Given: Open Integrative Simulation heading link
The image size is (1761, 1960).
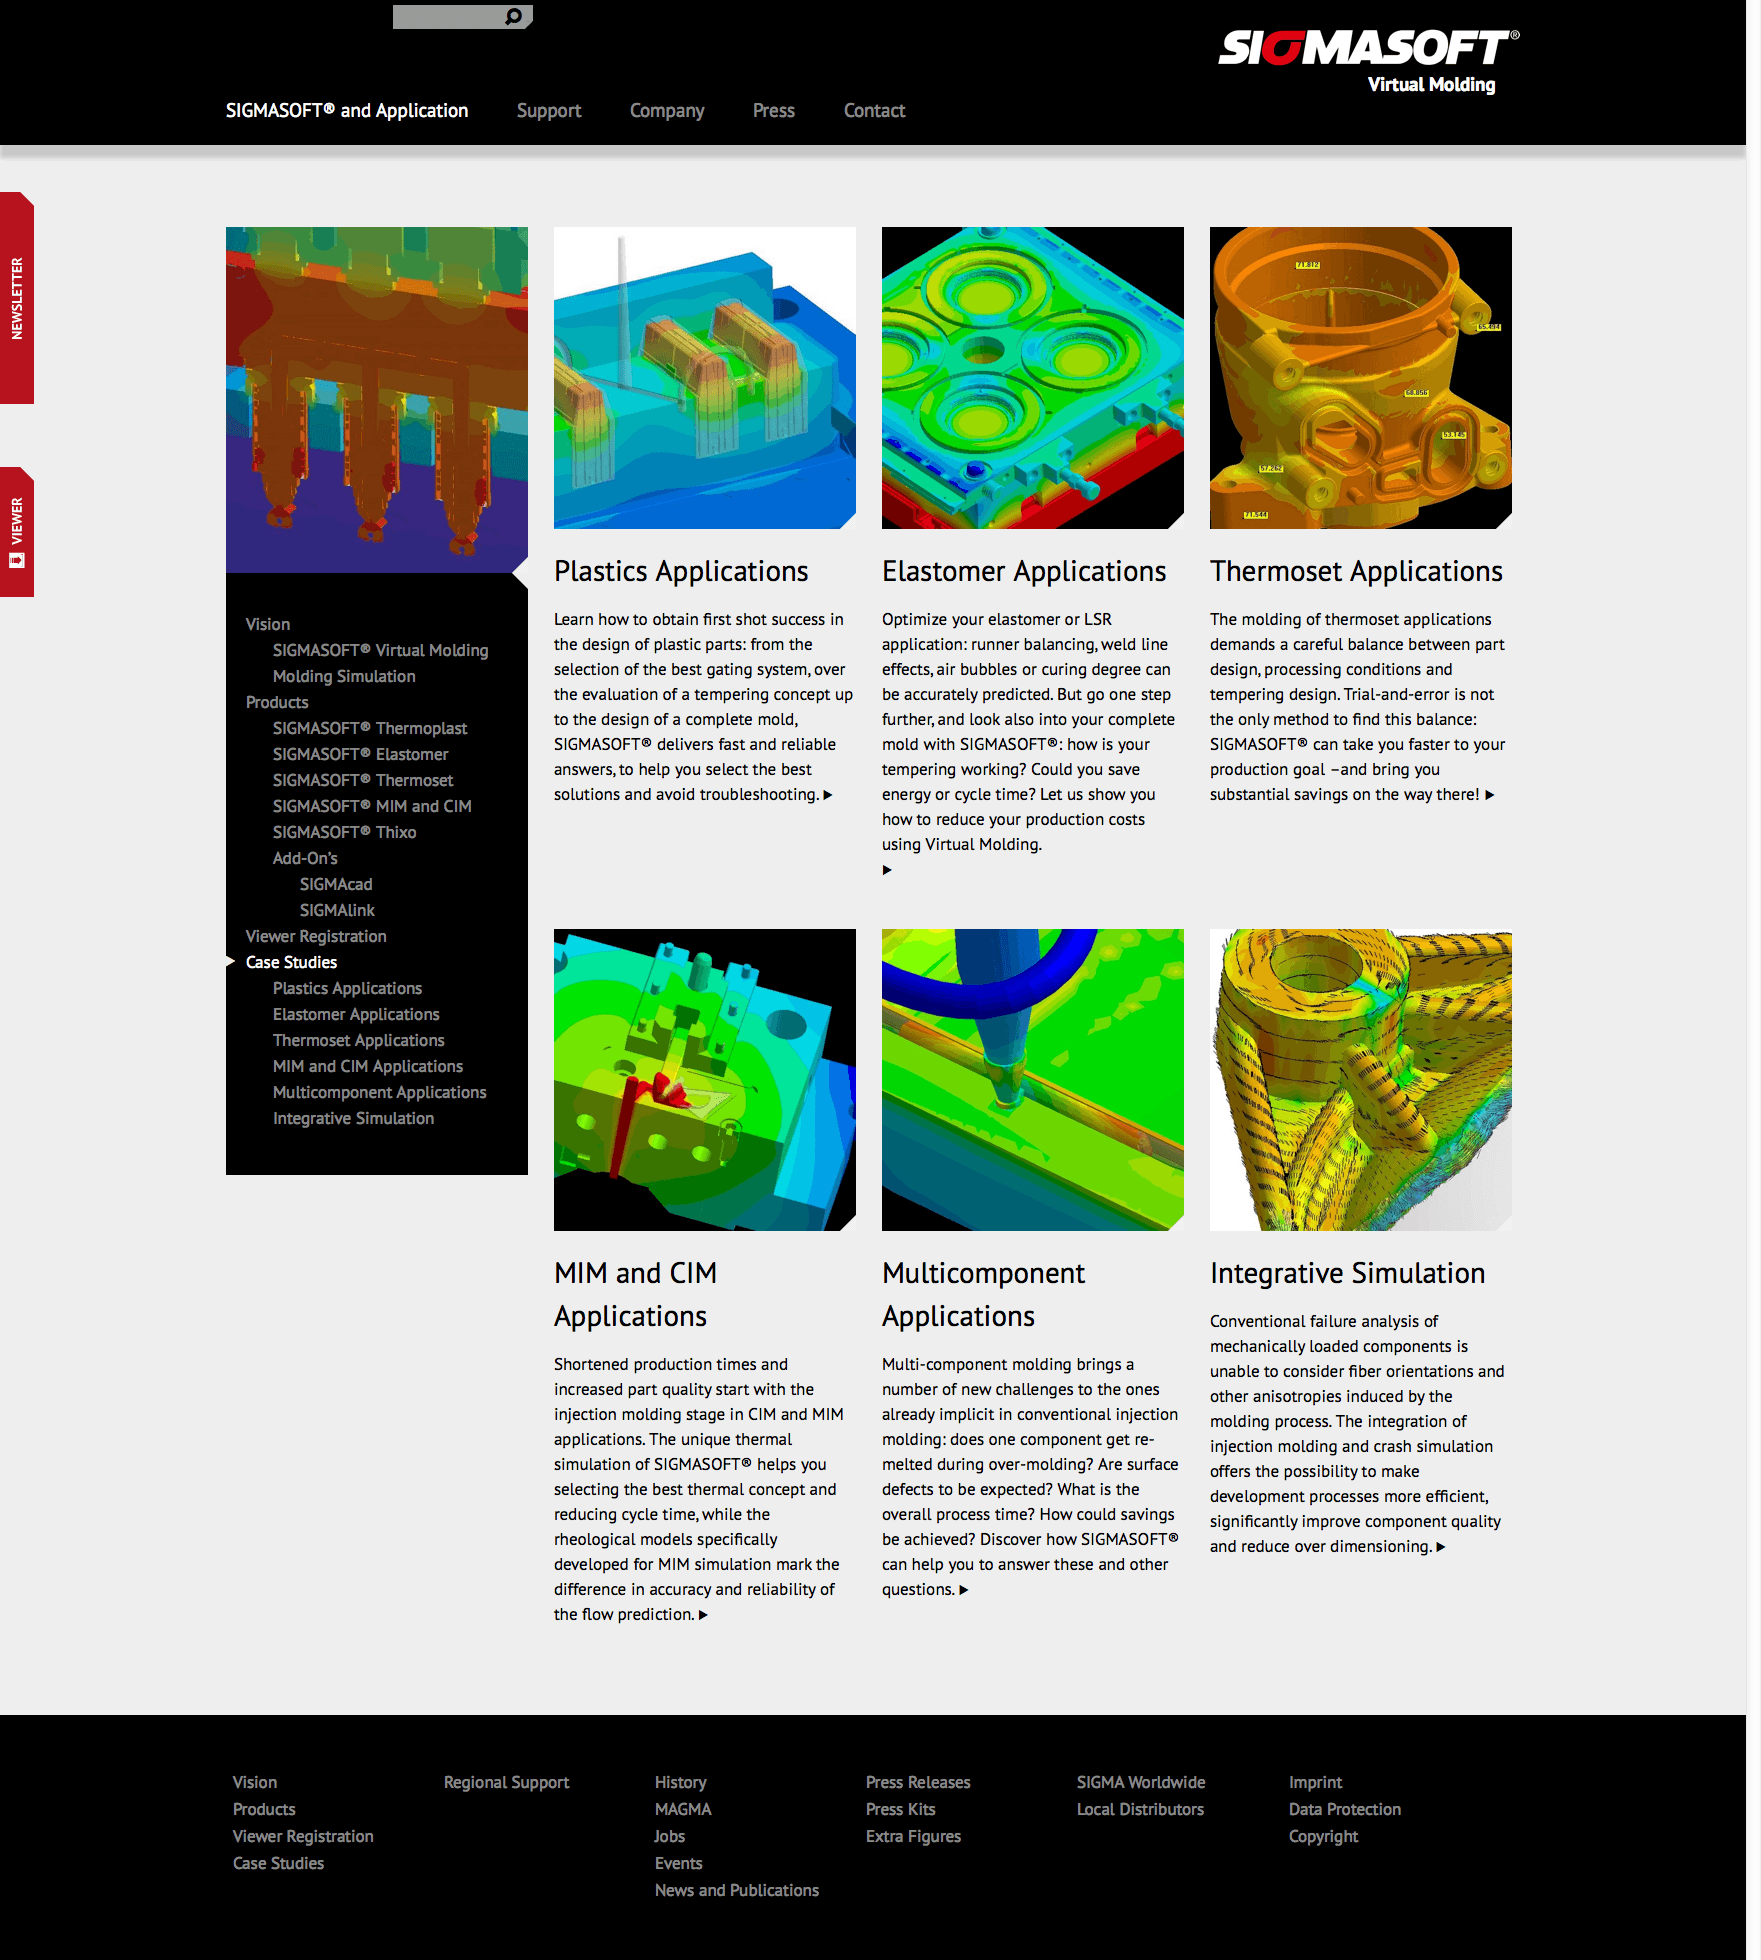Looking at the screenshot, I should [1347, 1274].
